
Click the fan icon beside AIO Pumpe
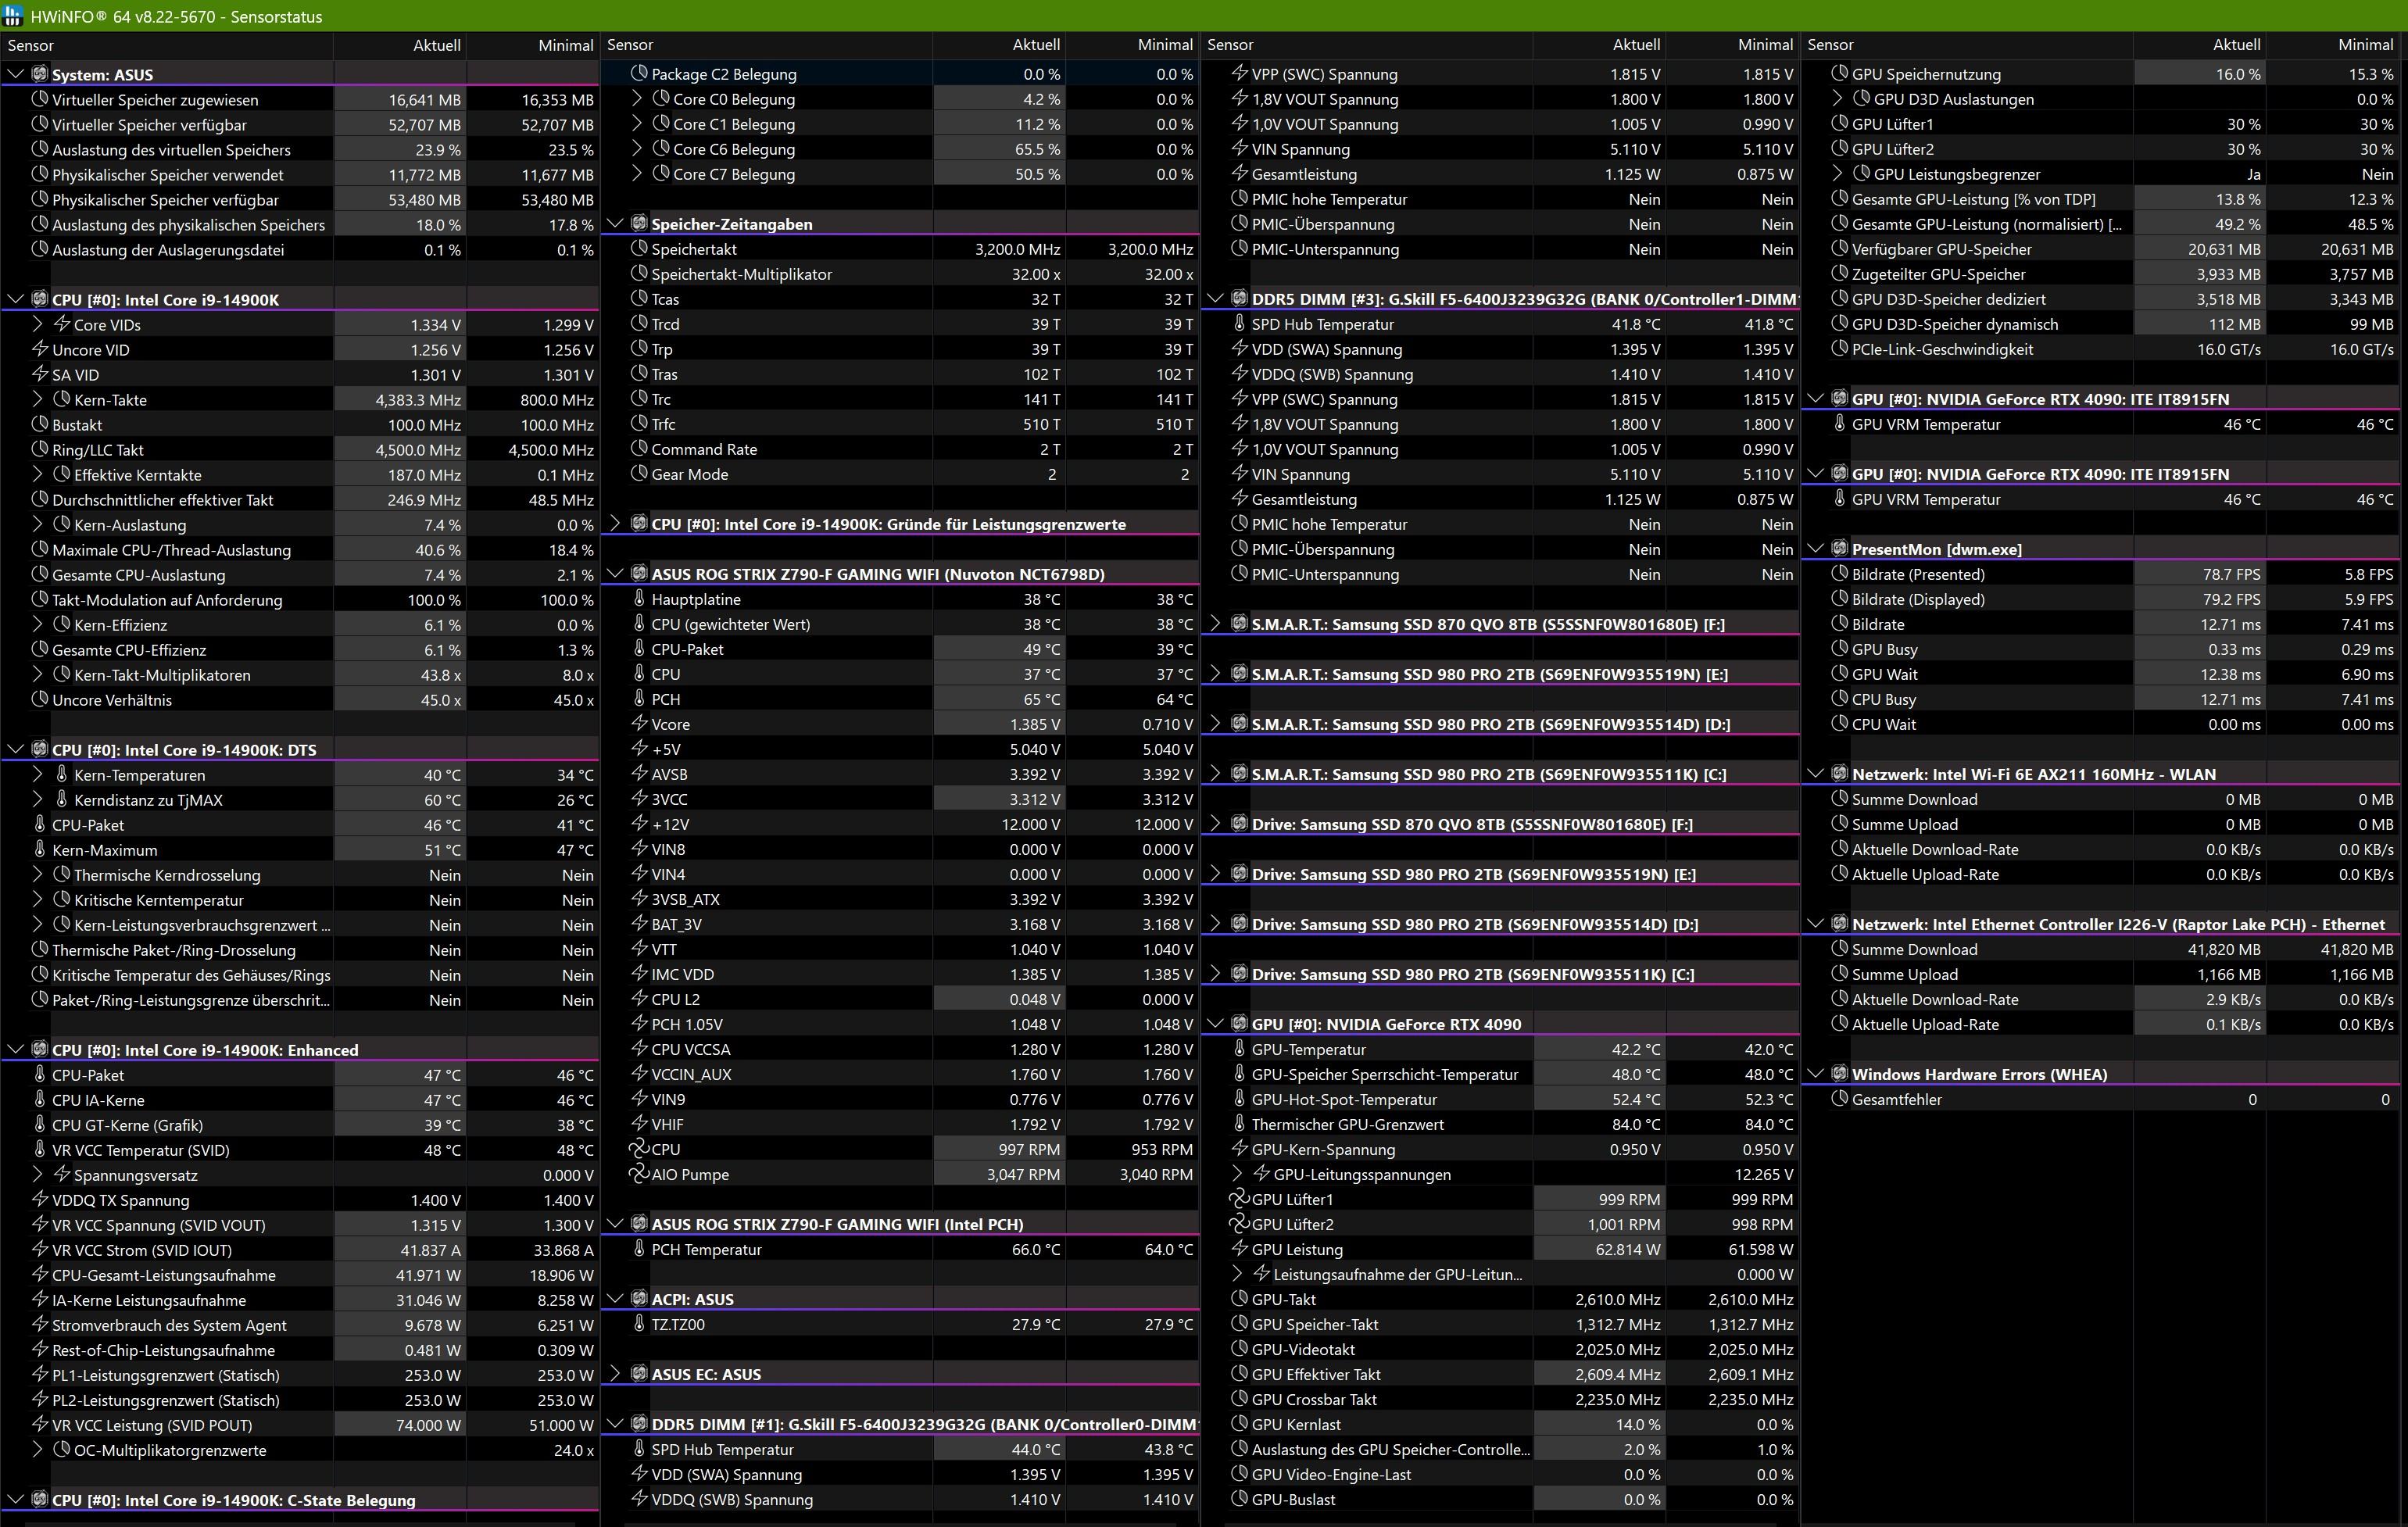(639, 1174)
